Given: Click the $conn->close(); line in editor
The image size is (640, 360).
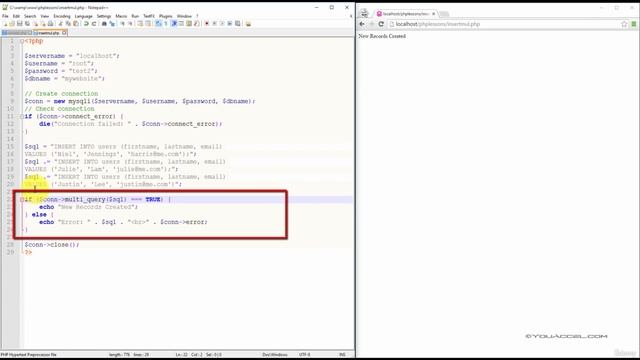Looking at the screenshot, I should 52,244.
